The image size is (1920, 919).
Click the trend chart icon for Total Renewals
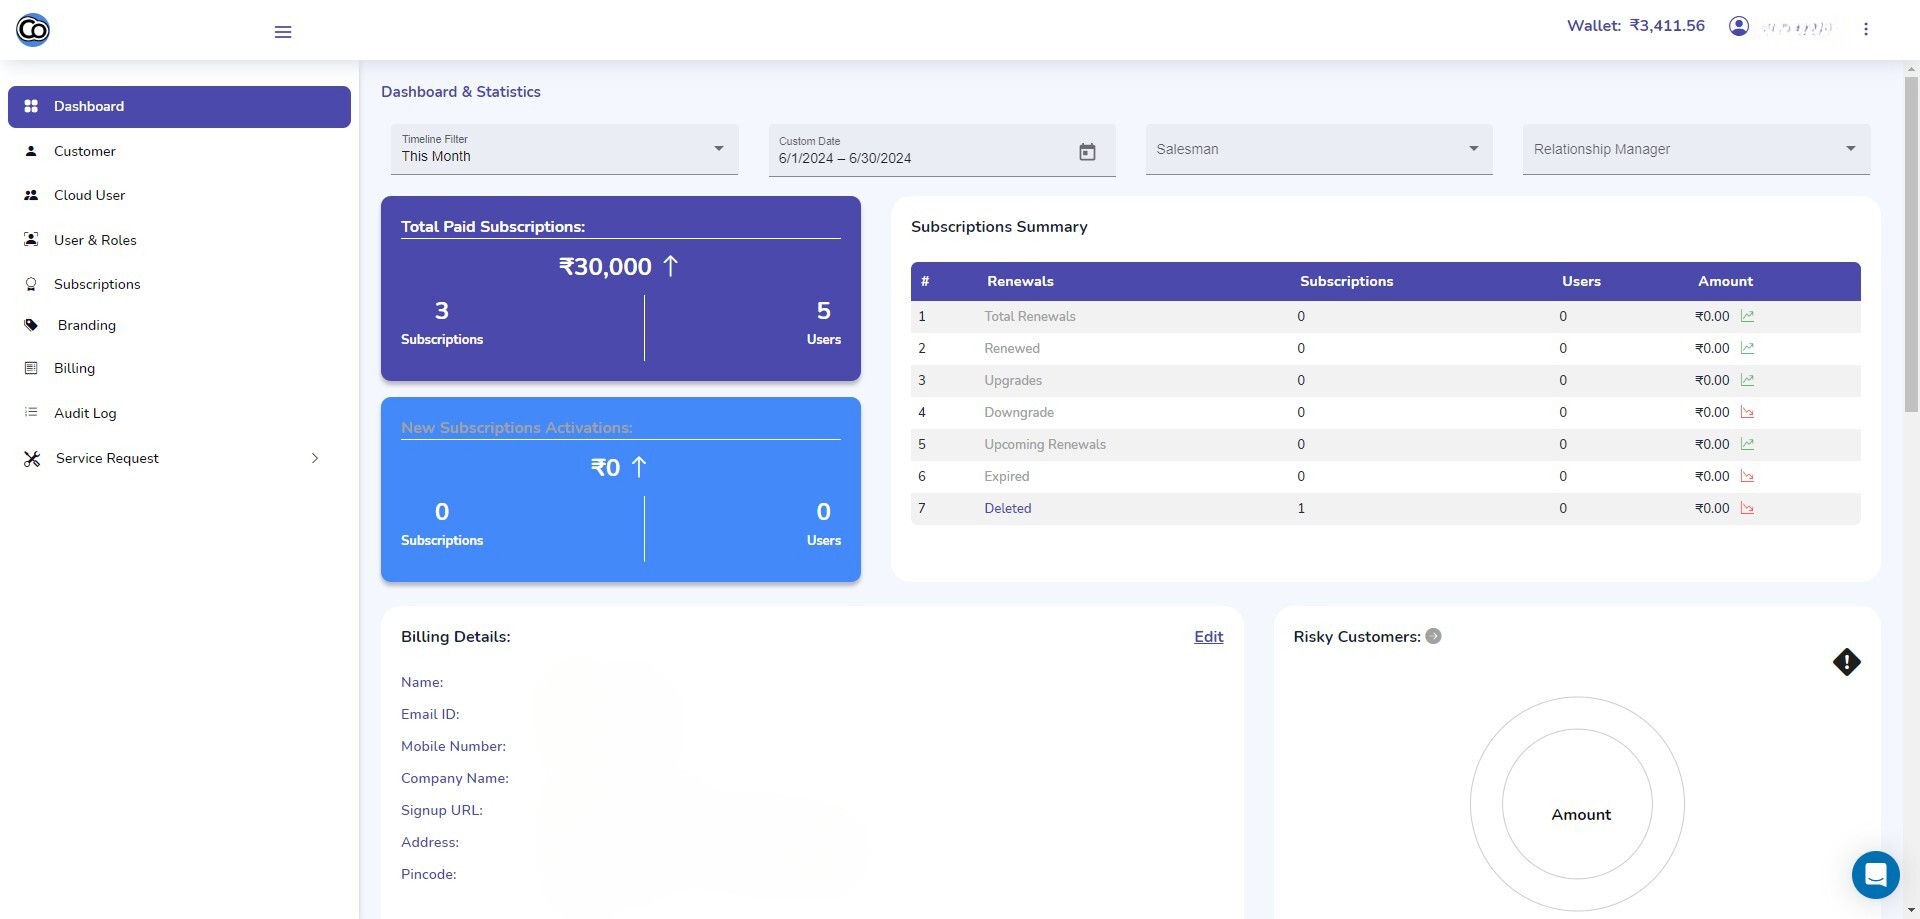click(x=1747, y=316)
